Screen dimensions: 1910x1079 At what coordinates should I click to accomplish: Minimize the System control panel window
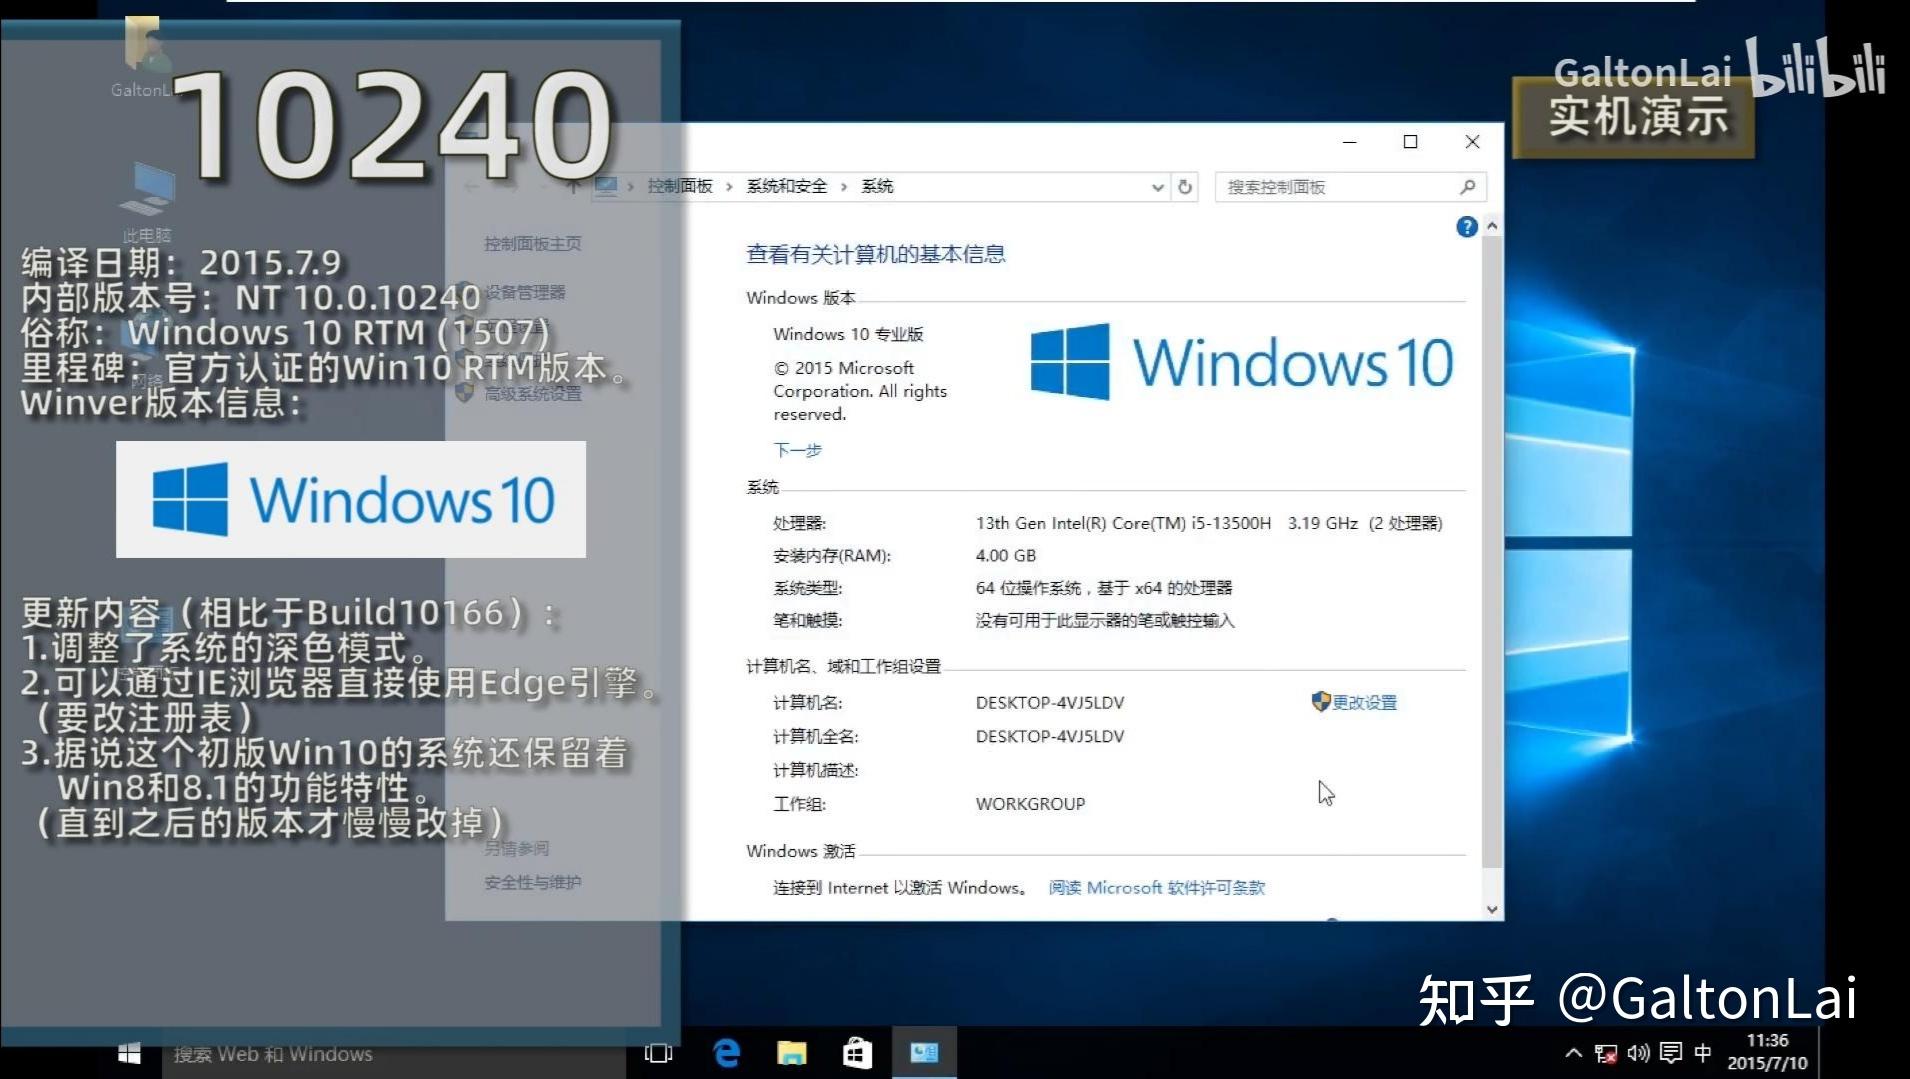click(x=1349, y=142)
